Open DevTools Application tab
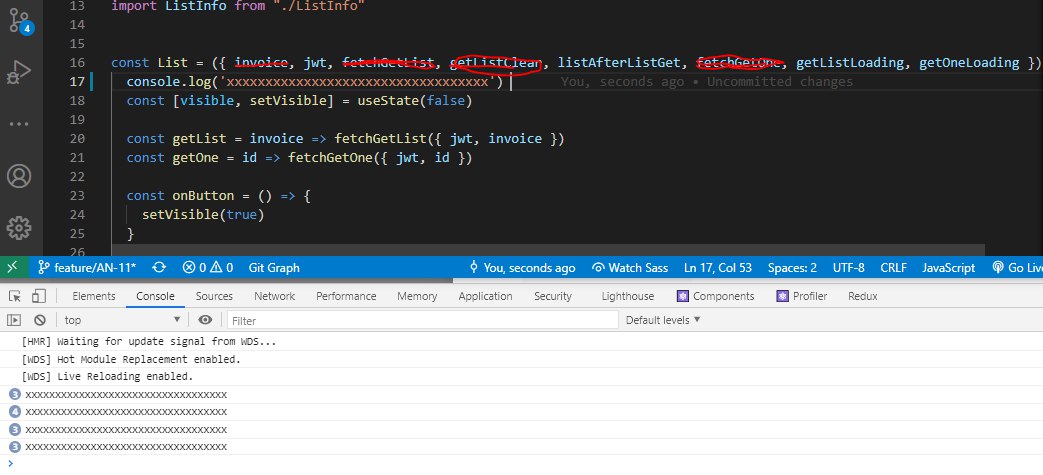Screen dimensions: 1043x475 click(x=485, y=296)
